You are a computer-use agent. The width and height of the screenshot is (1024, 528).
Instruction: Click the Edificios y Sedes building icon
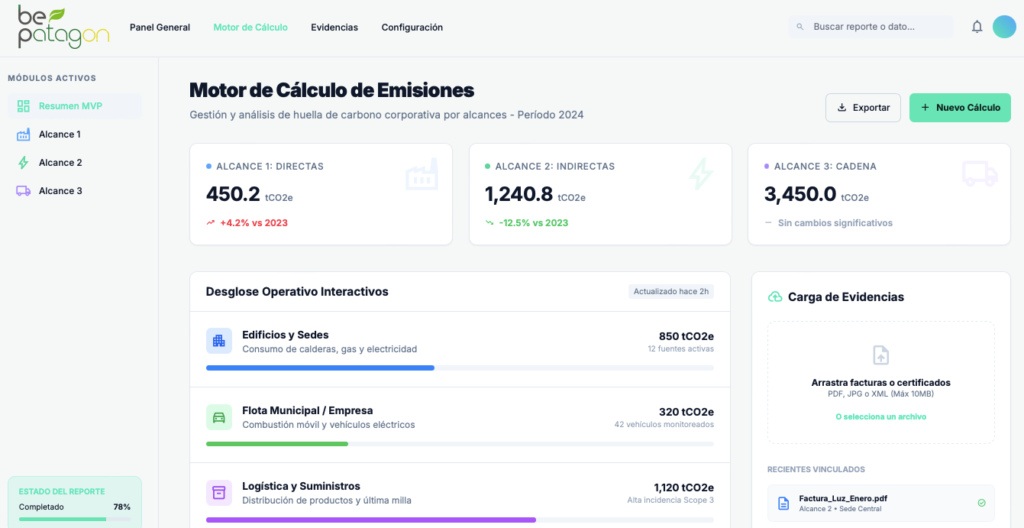coord(219,341)
